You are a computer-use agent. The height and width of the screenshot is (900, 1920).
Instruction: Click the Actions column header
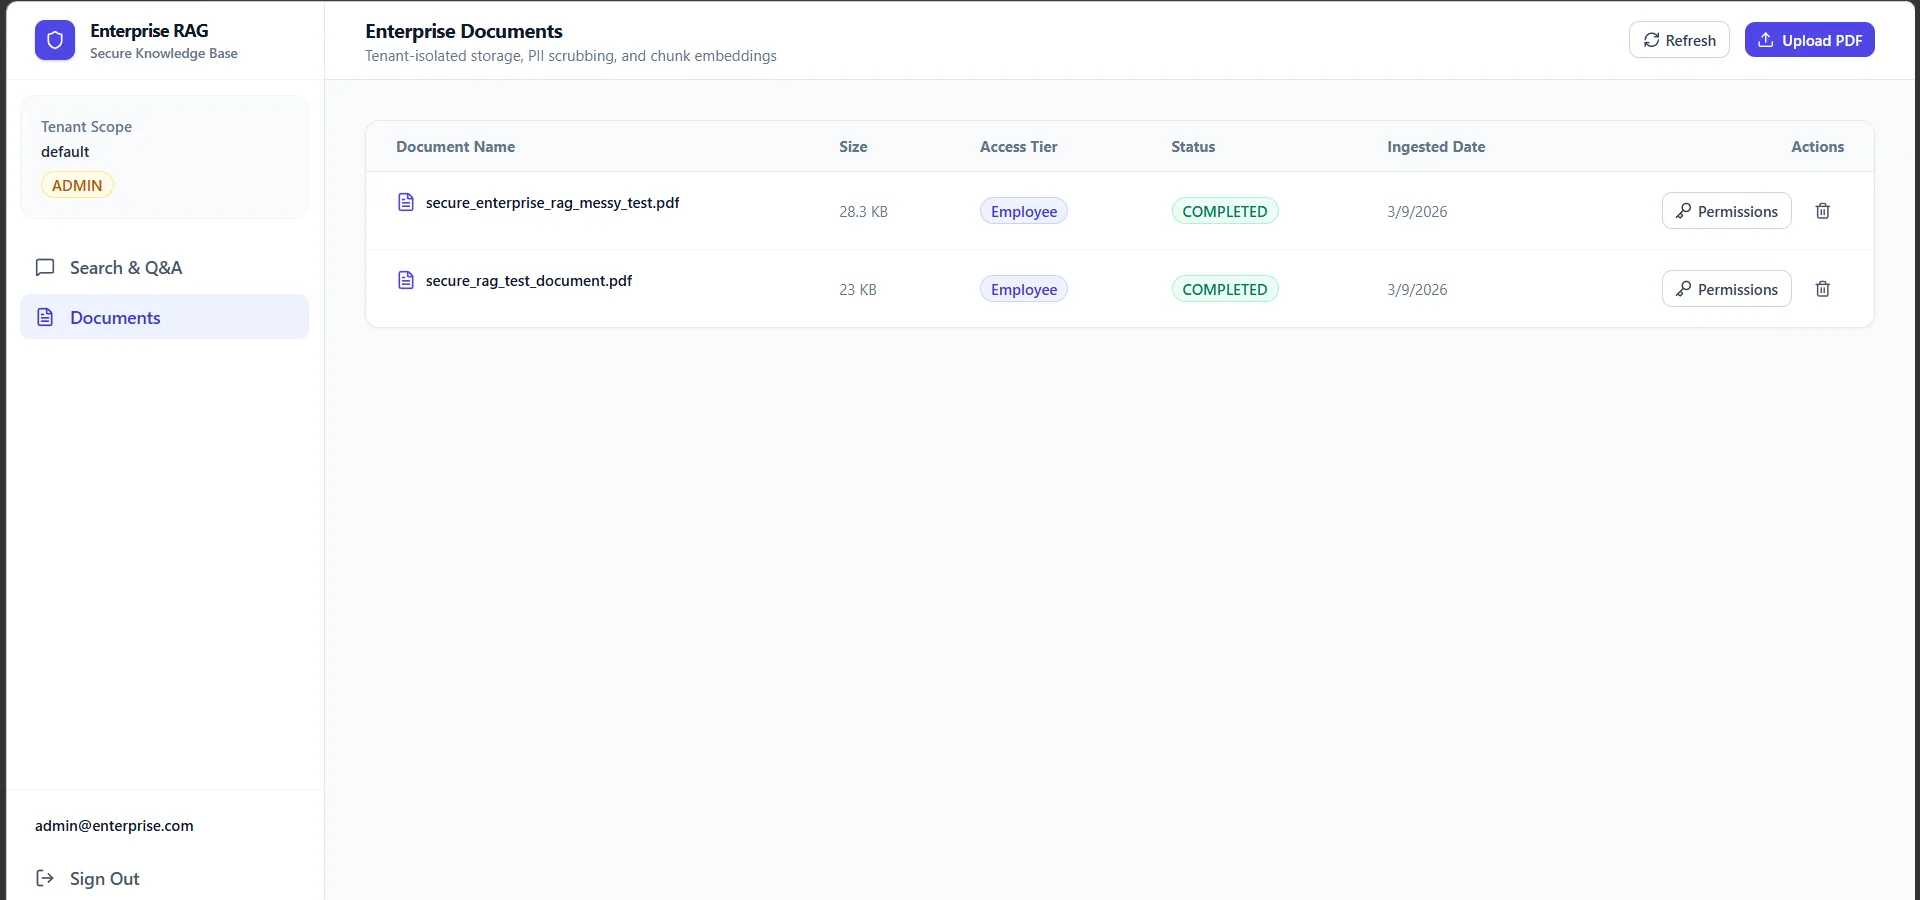click(x=1817, y=146)
